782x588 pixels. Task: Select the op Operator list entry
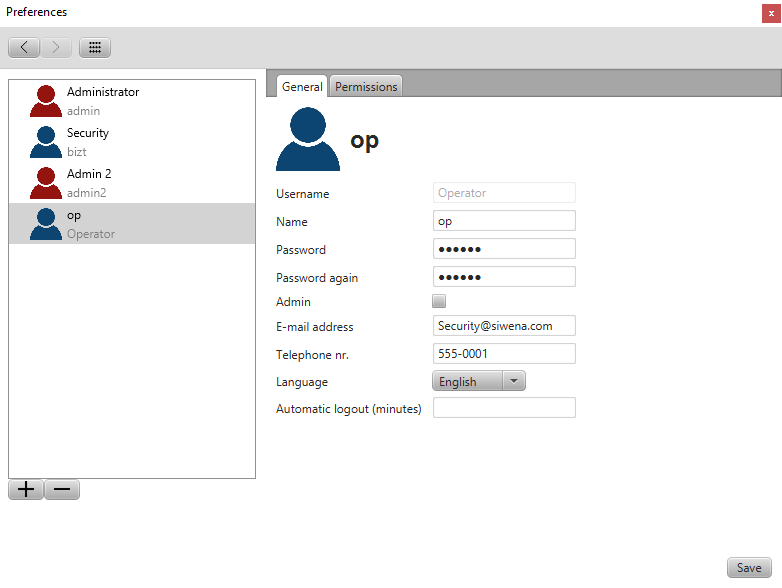(x=132, y=224)
